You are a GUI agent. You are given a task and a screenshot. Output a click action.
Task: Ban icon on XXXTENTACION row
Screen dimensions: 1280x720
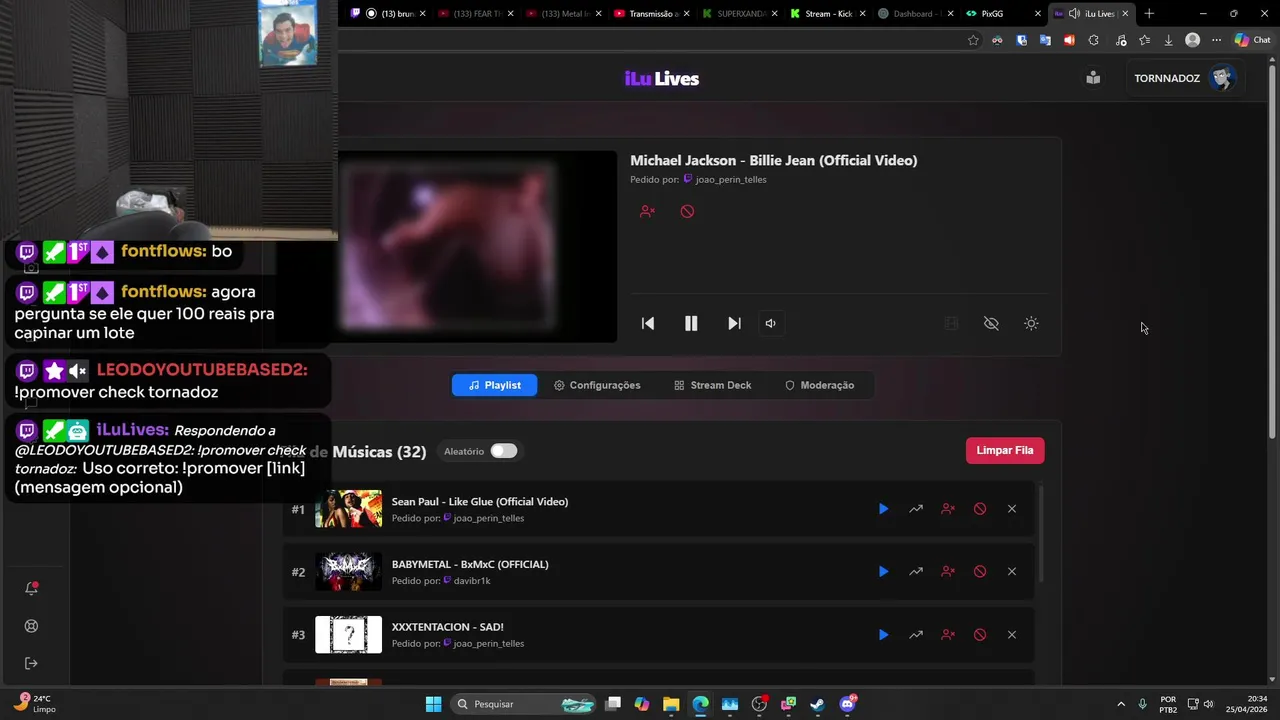(979, 635)
